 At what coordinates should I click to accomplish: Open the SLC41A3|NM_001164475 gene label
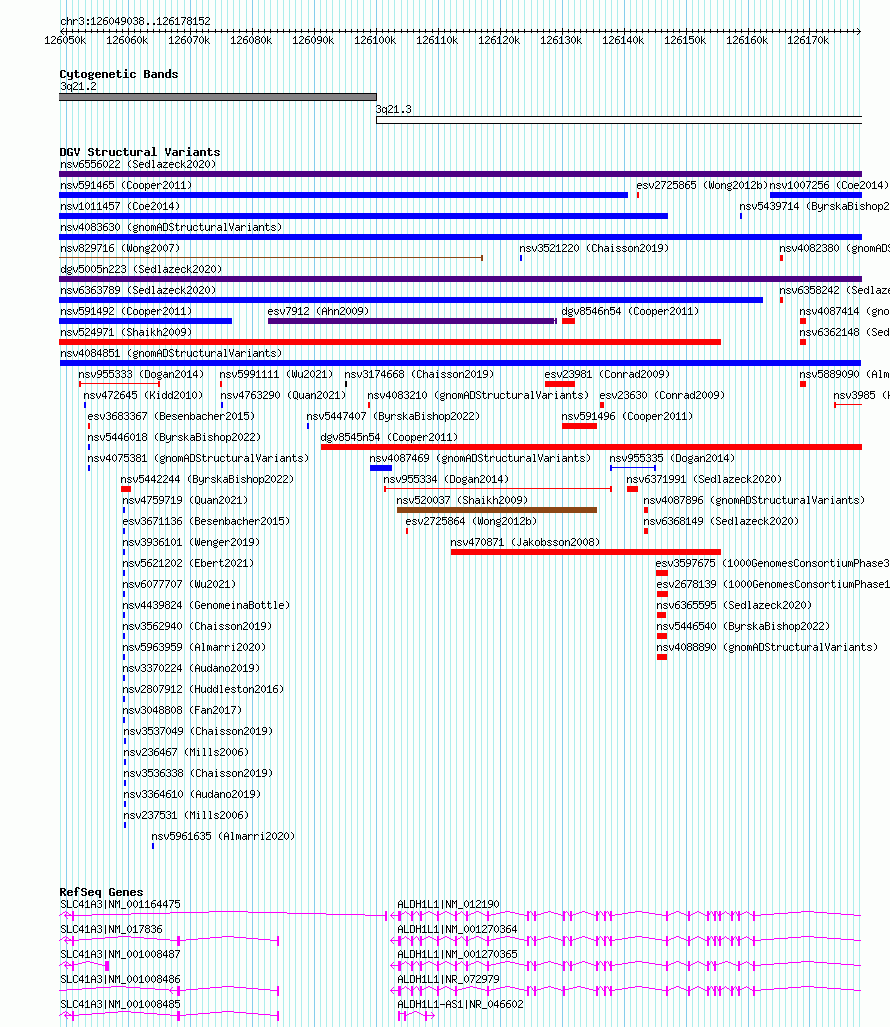[120, 905]
